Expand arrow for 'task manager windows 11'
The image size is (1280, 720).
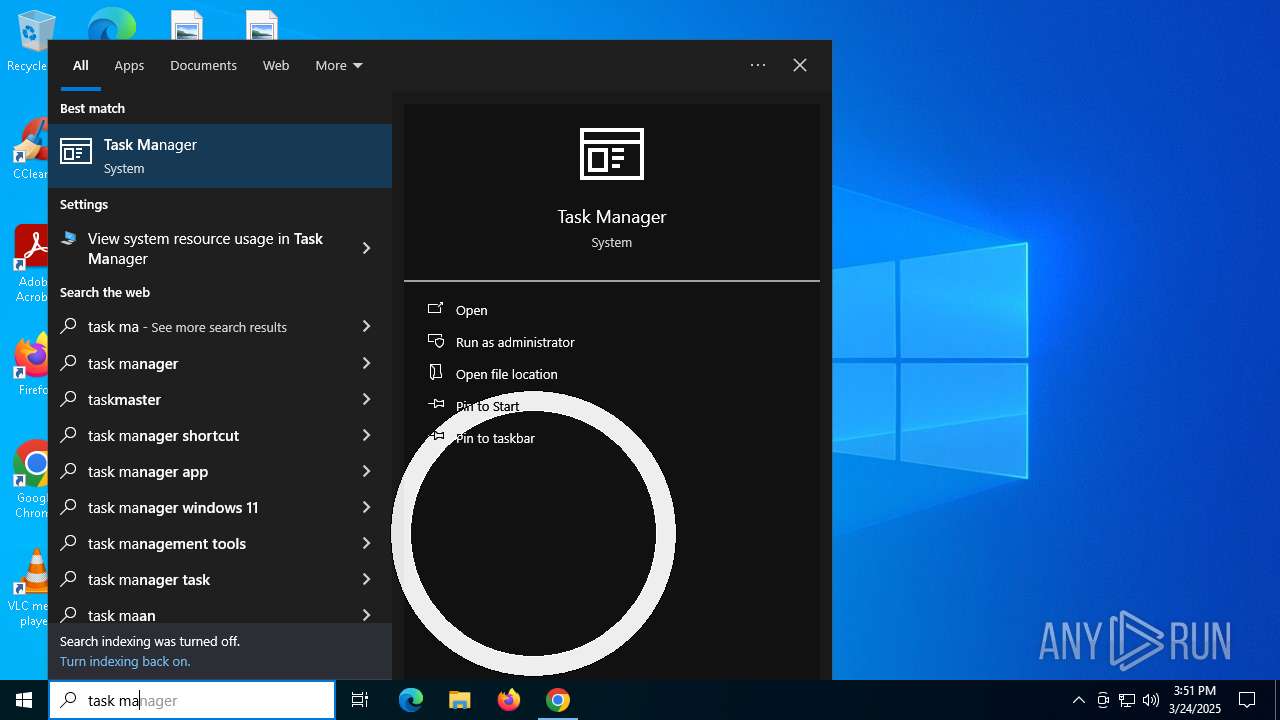(x=366, y=507)
